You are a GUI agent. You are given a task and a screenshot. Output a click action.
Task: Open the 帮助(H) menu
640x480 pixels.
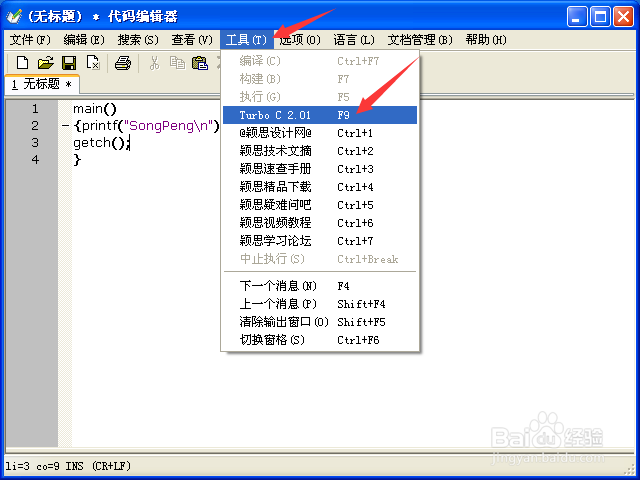tap(486, 40)
